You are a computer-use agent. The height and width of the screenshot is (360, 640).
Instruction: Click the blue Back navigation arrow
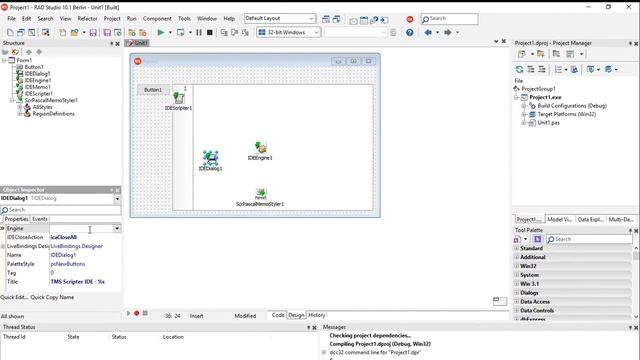[x=428, y=32]
